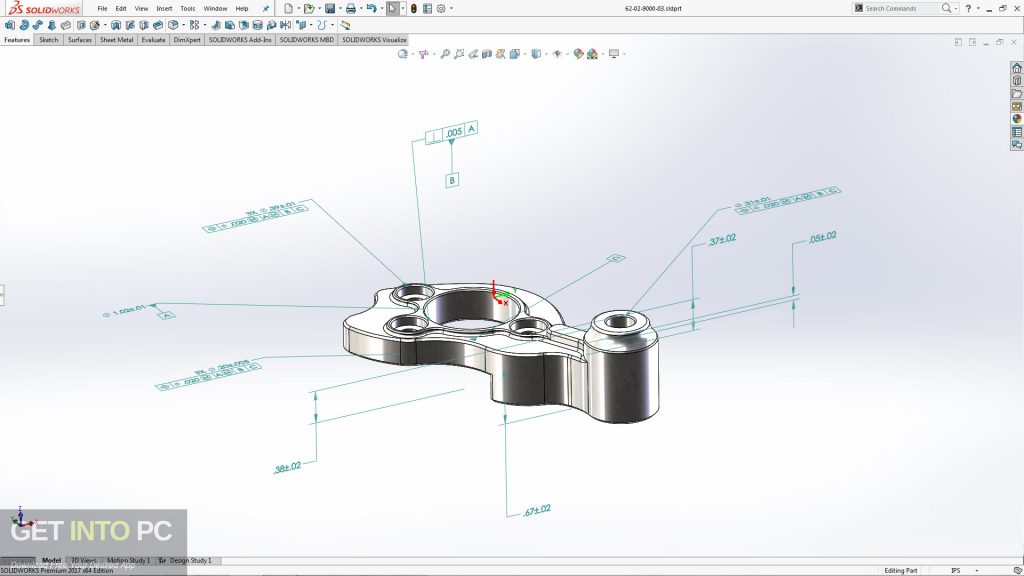The image size is (1024, 576).
Task: Switch to the Sketch tab
Action: pyautogui.click(x=48, y=40)
